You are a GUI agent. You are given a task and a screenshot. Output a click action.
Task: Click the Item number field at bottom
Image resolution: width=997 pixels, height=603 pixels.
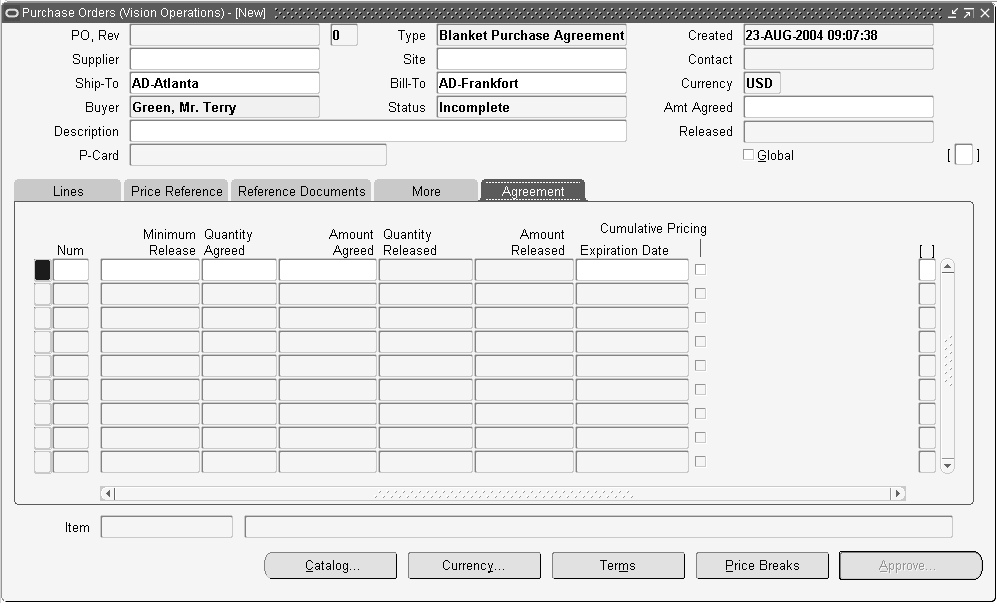click(167, 527)
